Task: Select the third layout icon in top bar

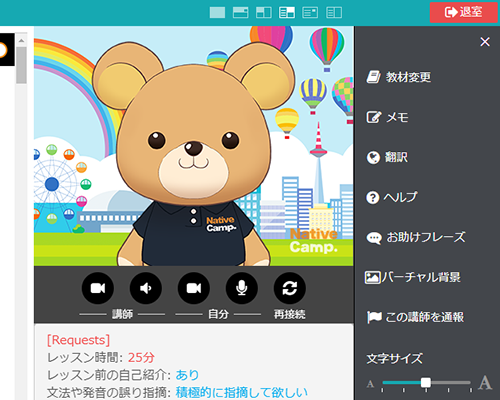Action: click(264, 13)
